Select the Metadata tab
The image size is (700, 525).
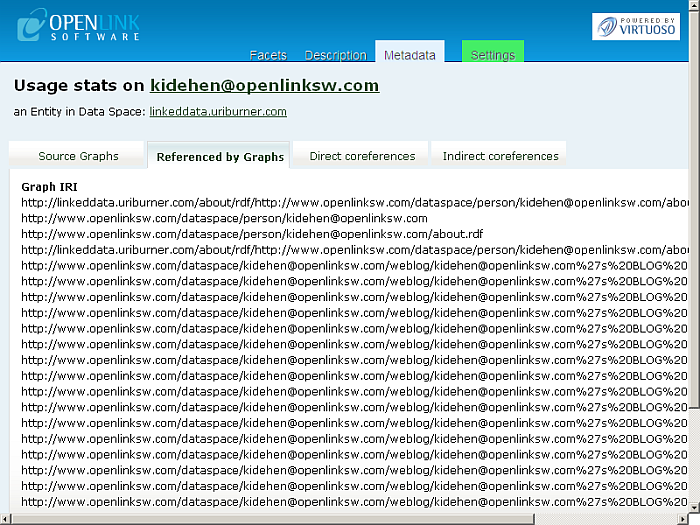(x=409, y=51)
